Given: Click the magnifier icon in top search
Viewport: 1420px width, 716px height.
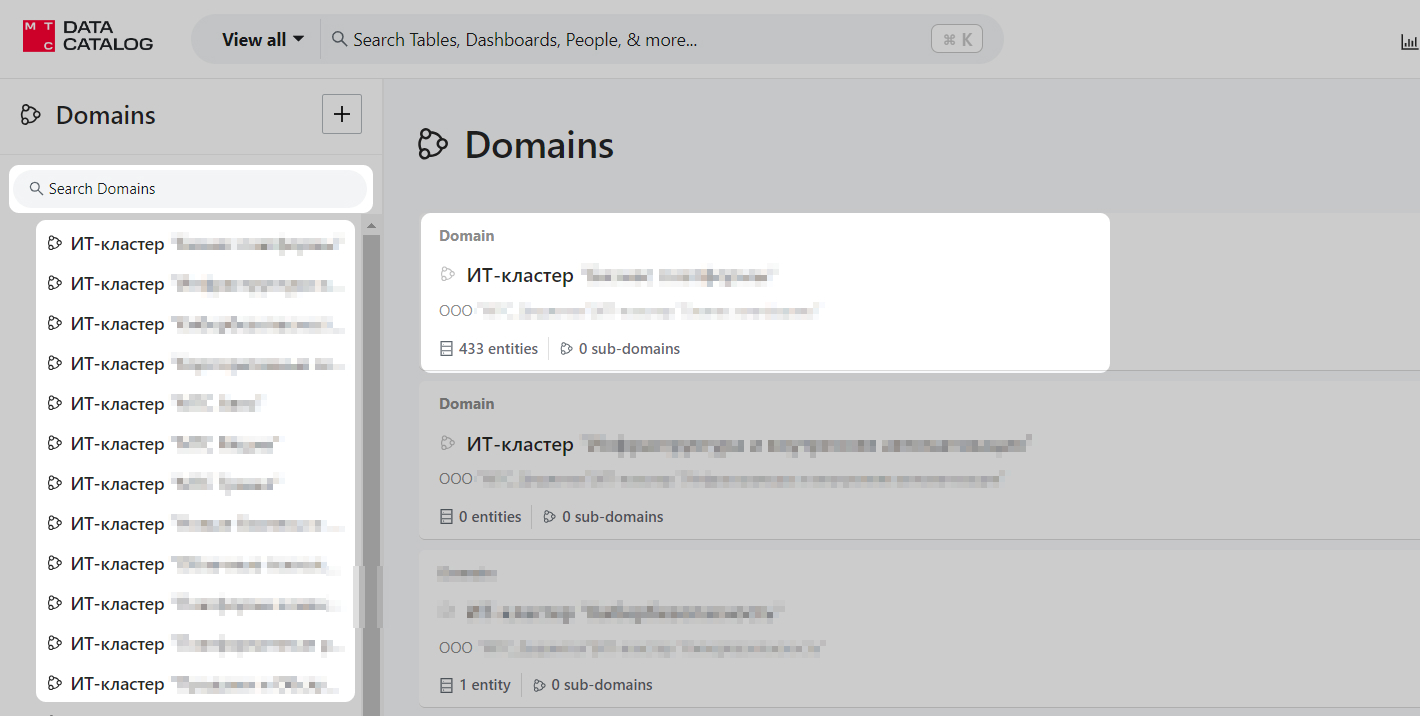Looking at the screenshot, I should point(339,39).
